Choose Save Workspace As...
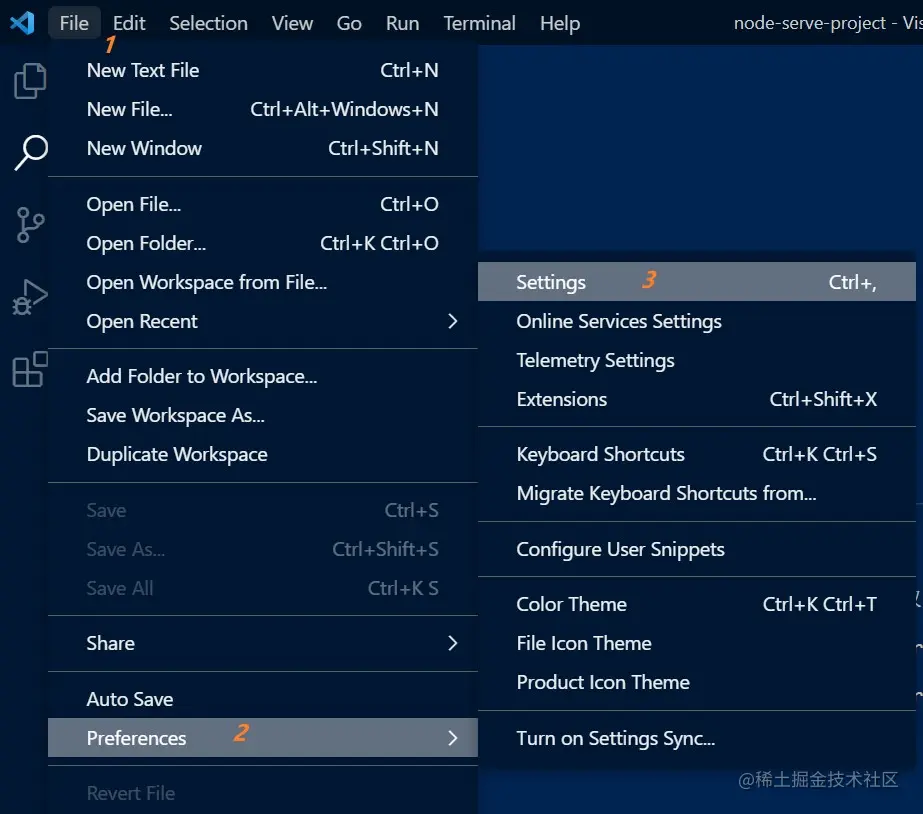This screenshot has width=923, height=814. click(x=263, y=416)
